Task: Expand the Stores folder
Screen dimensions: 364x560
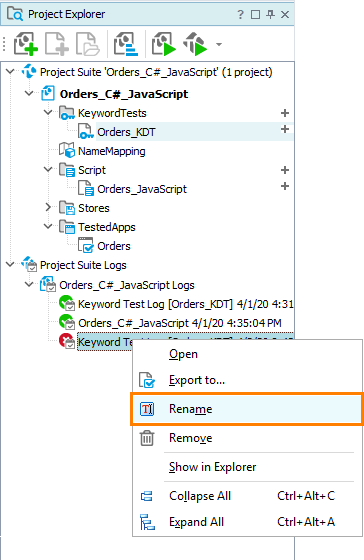Action: (x=48, y=207)
